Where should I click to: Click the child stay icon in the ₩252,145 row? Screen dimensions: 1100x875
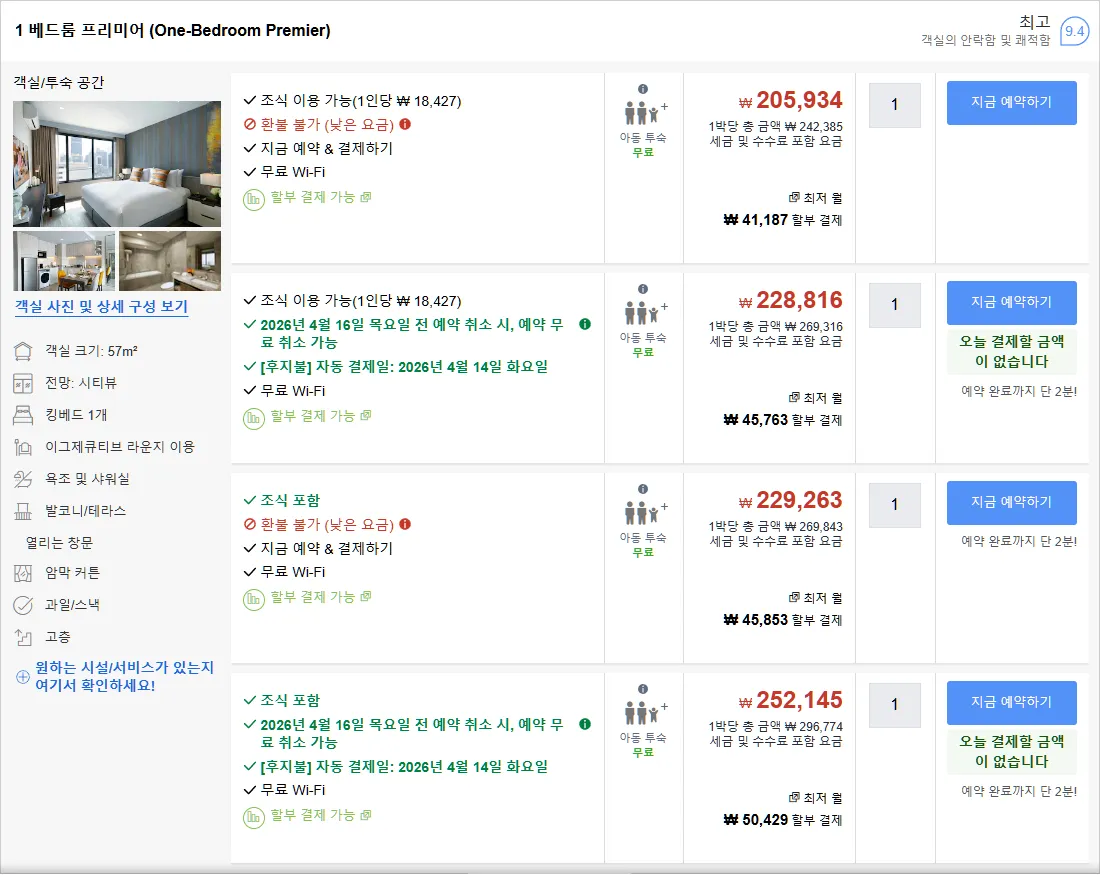tap(645, 712)
